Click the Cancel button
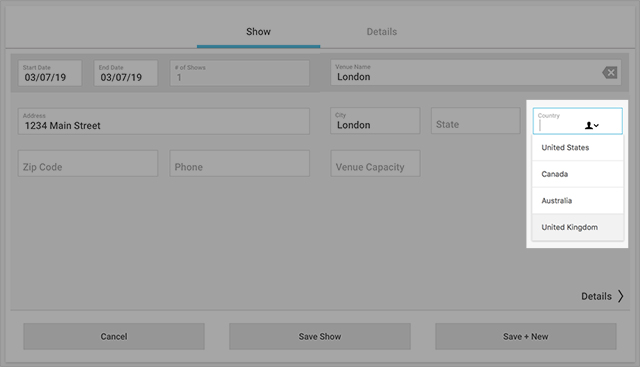This screenshot has height=367, width=640. (x=114, y=336)
